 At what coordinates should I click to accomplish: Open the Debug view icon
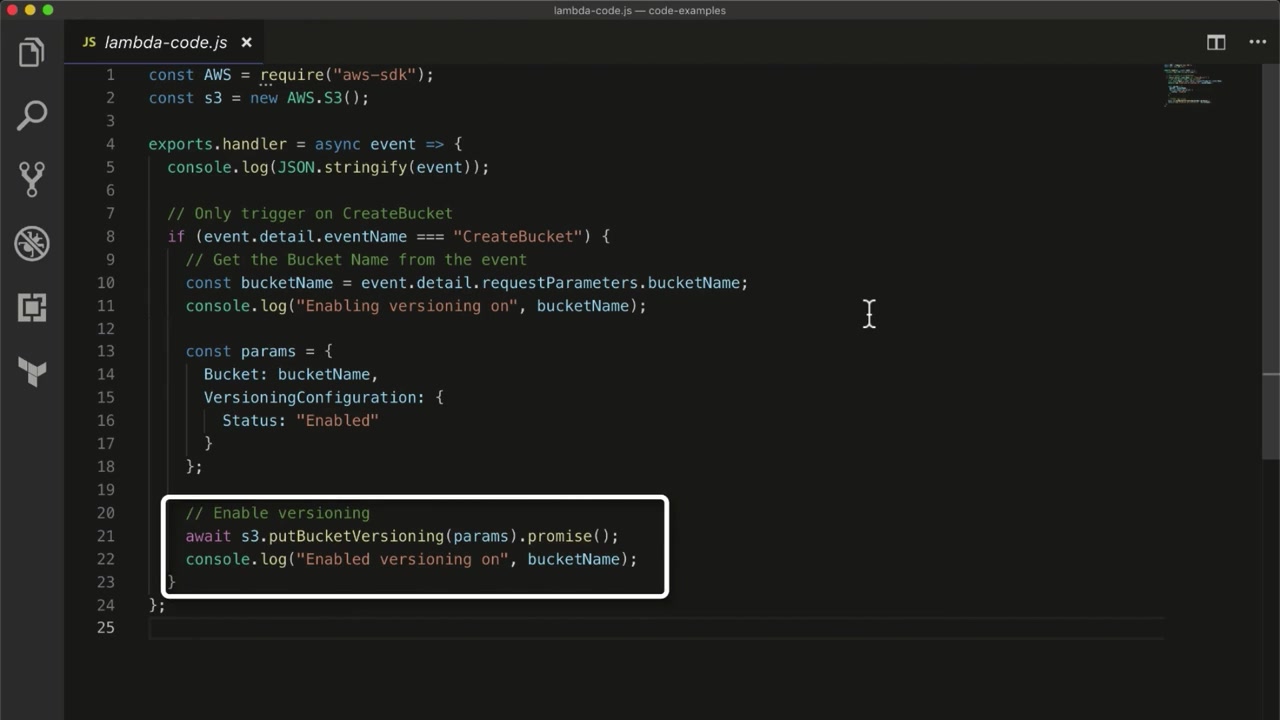(x=32, y=243)
